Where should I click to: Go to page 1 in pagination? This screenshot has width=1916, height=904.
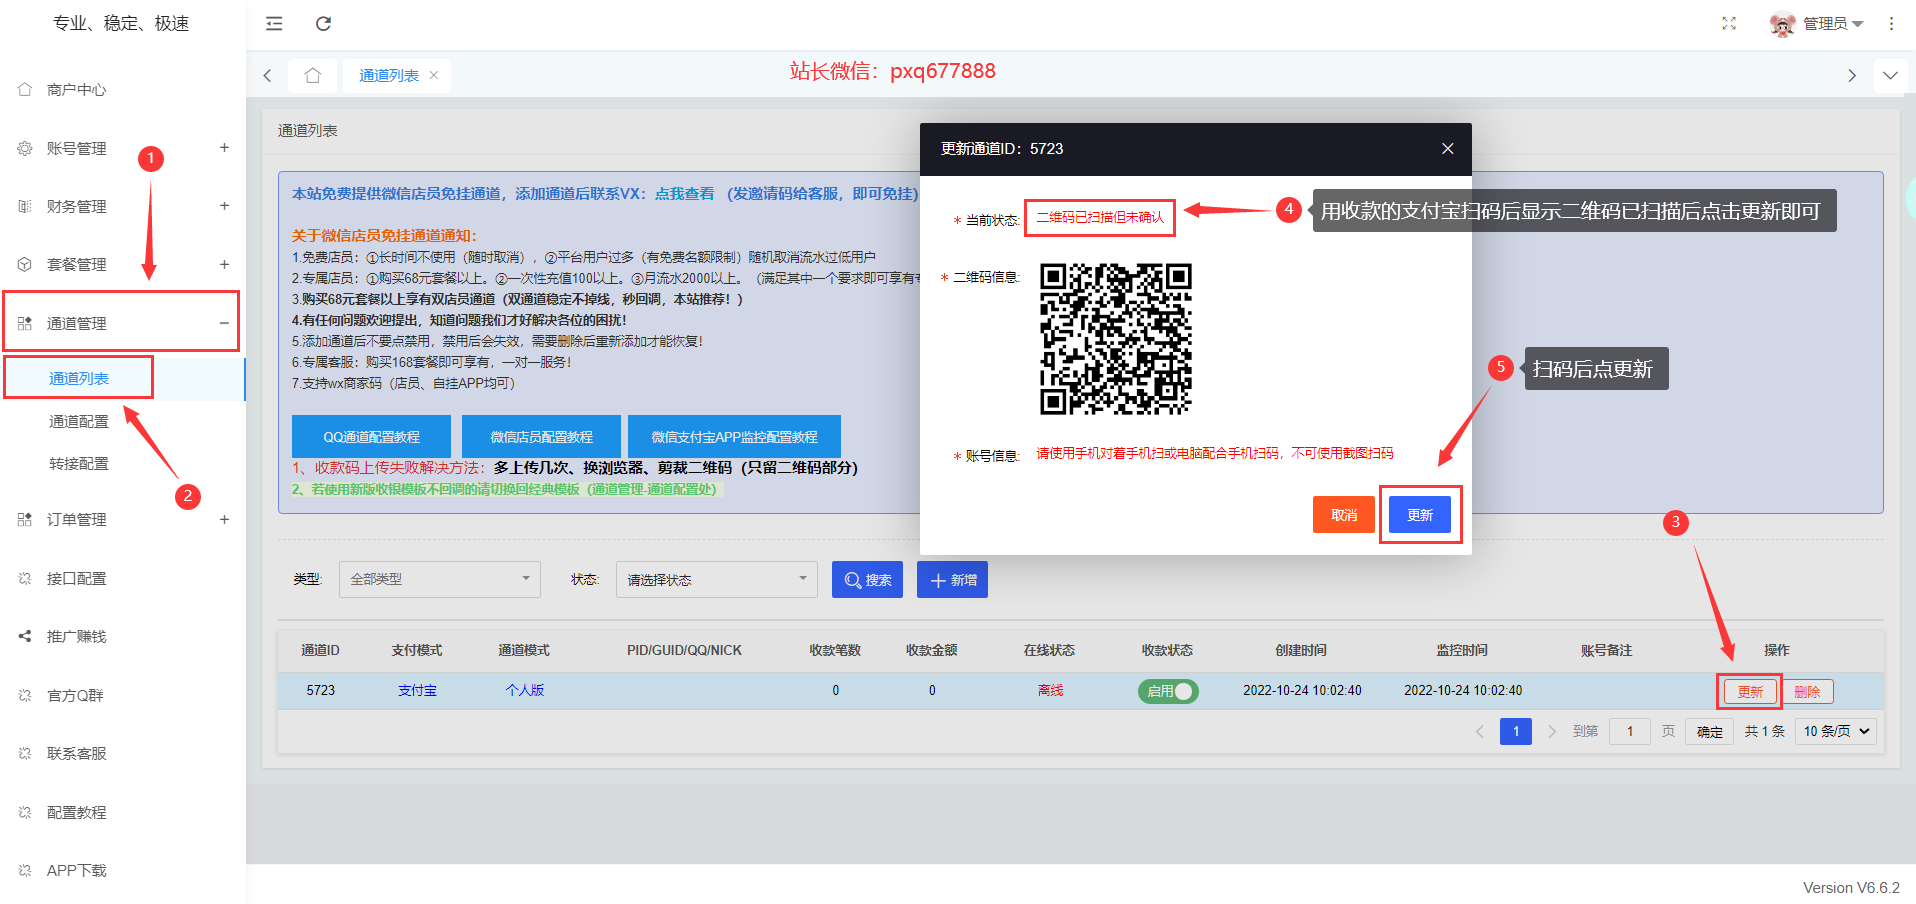1516,731
